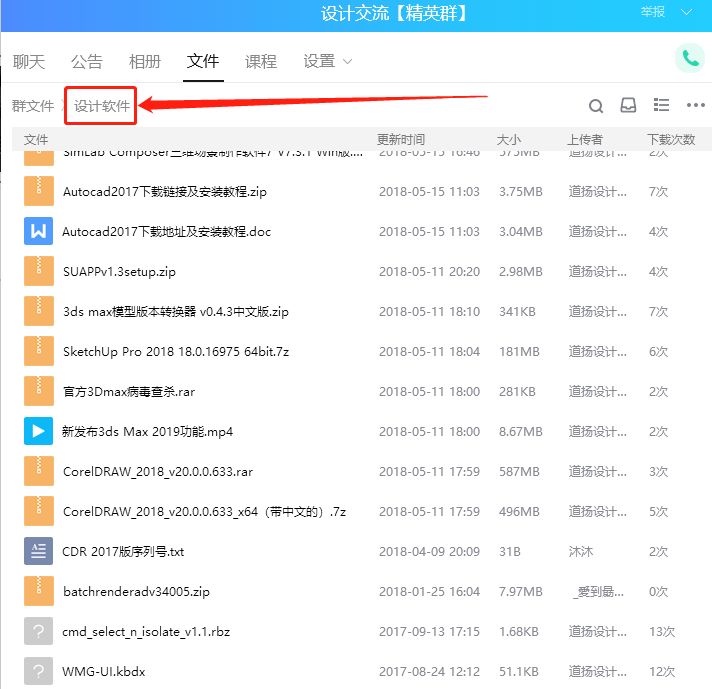
Task: Go to the 课程 tab
Action: click(261, 61)
